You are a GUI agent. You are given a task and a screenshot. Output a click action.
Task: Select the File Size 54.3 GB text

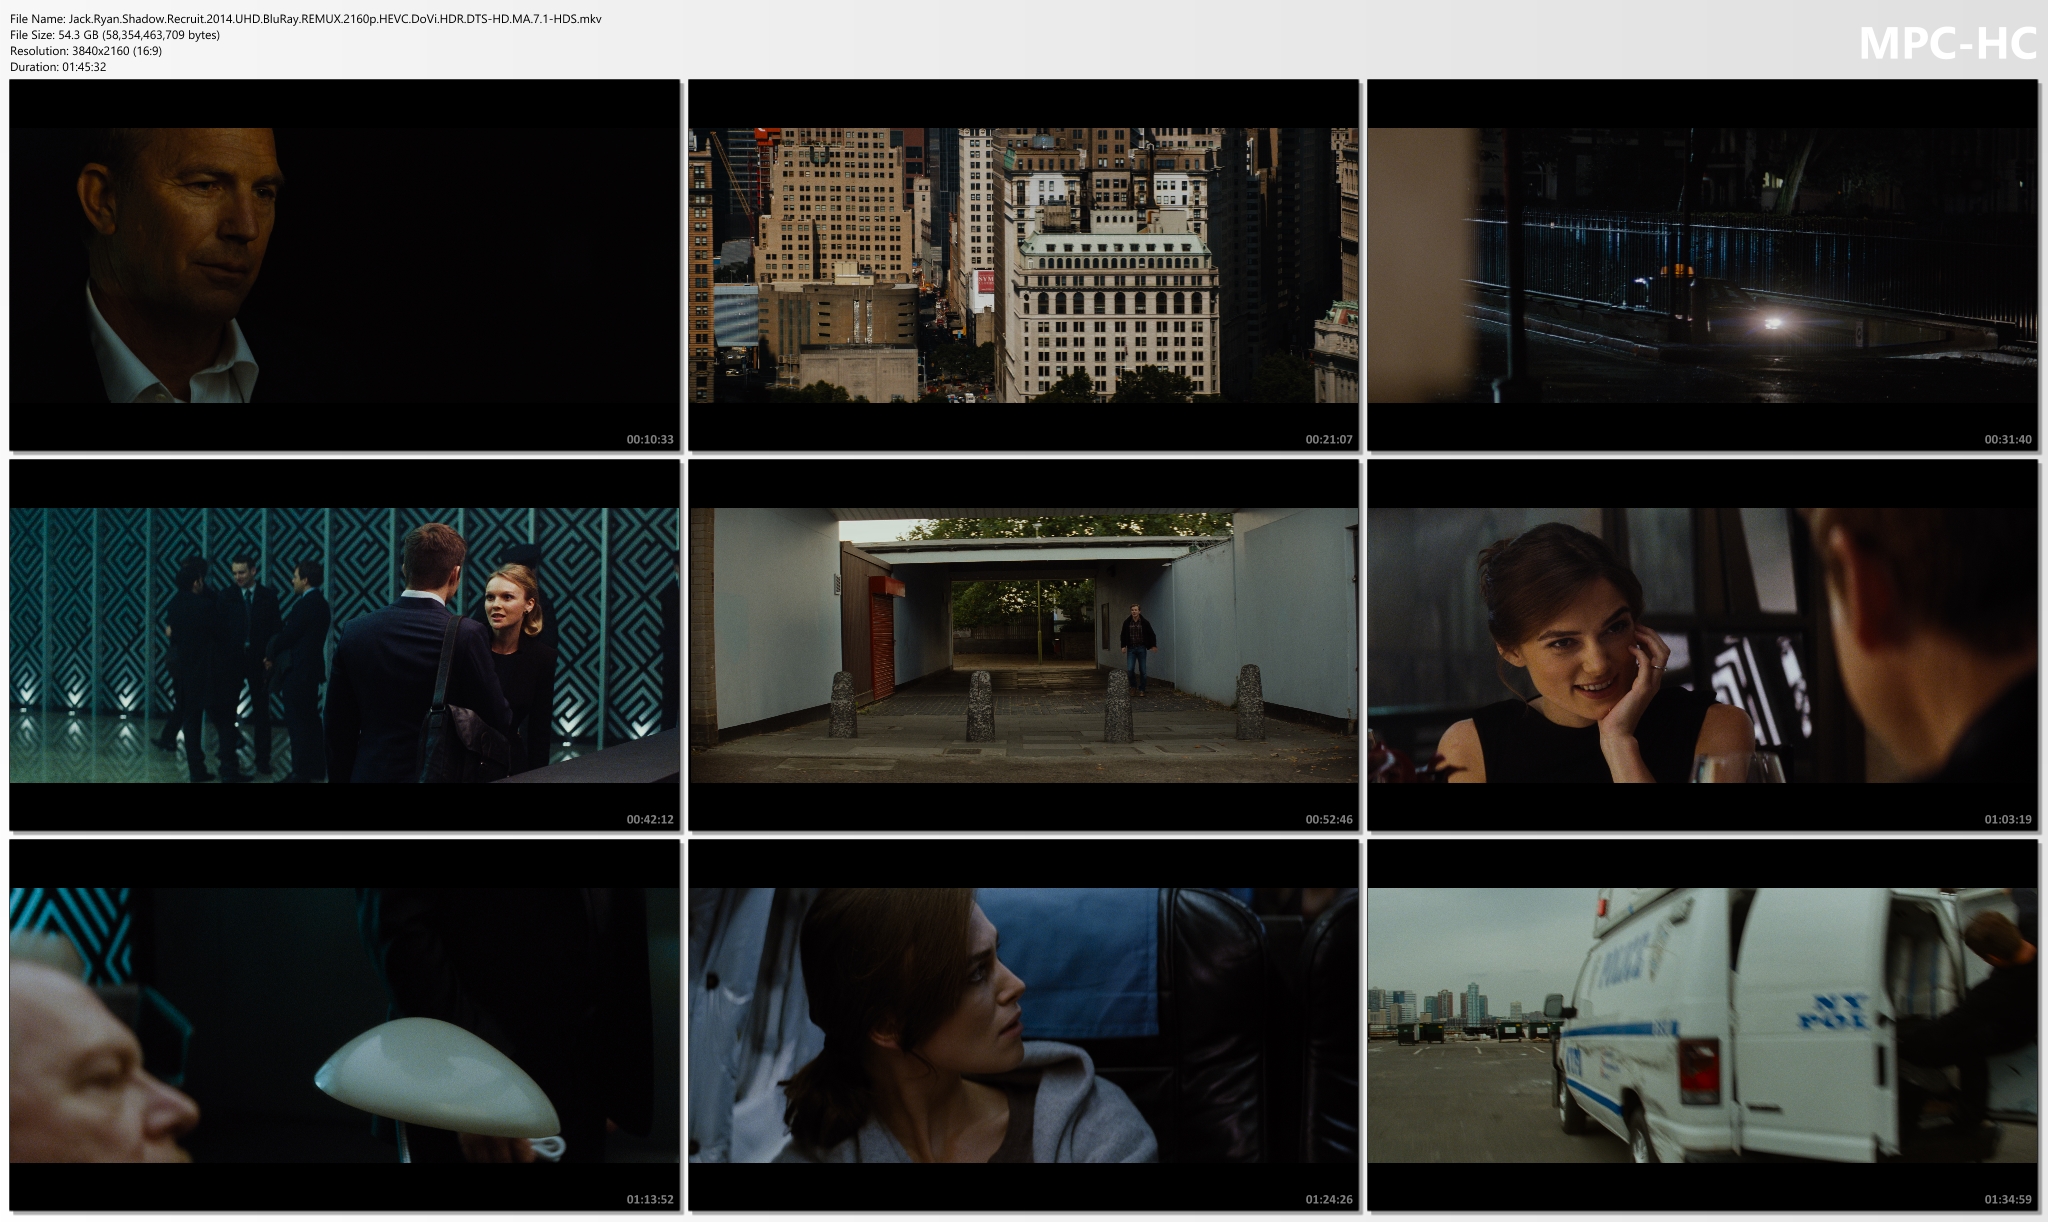[115, 35]
